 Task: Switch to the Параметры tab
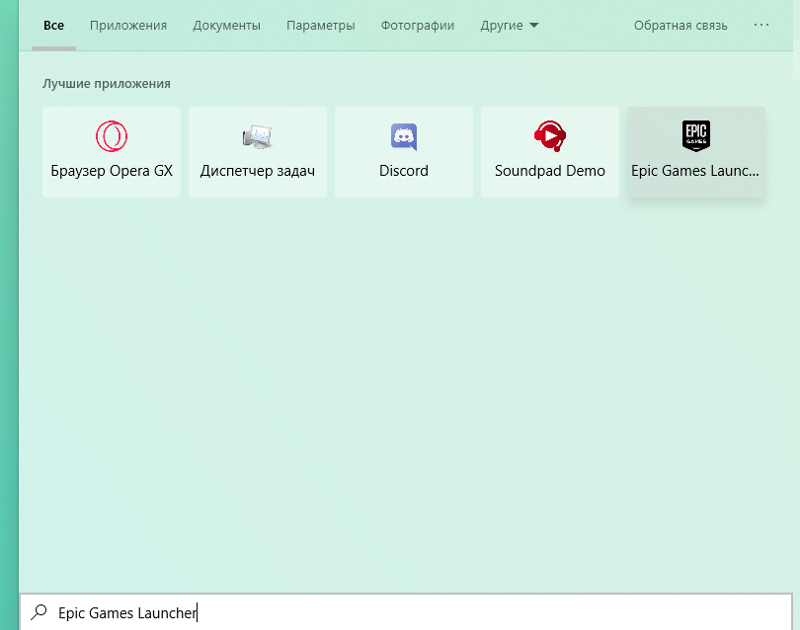pyautogui.click(x=320, y=26)
